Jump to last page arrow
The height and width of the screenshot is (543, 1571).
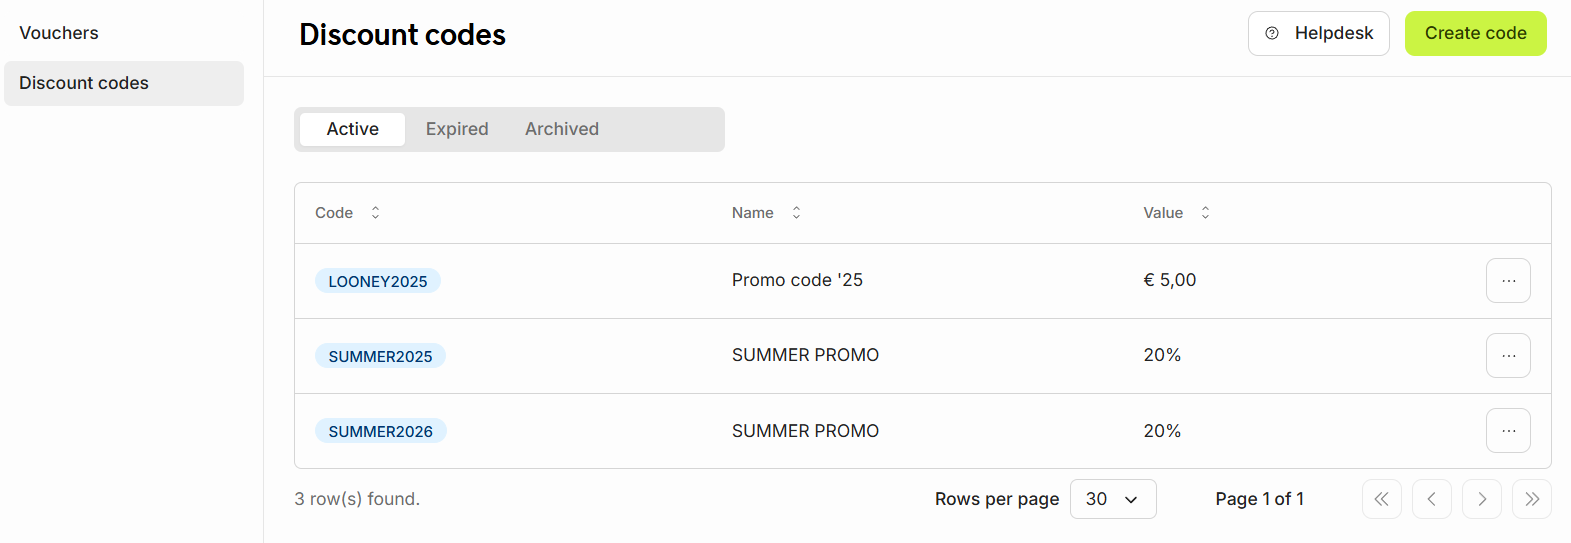pyautogui.click(x=1531, y=499)
